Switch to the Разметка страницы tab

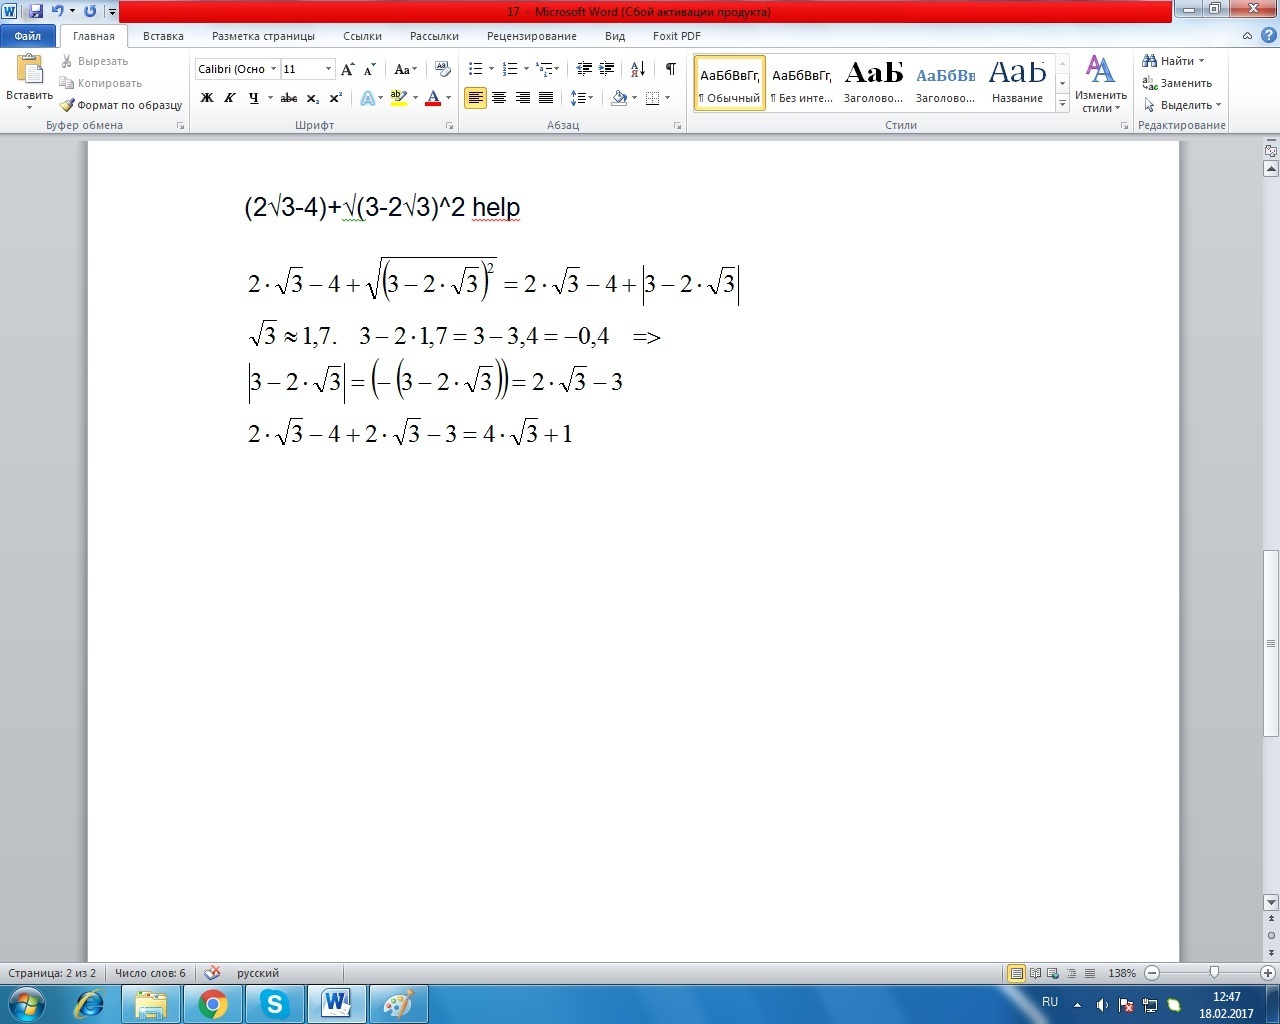tap(263, 36)
